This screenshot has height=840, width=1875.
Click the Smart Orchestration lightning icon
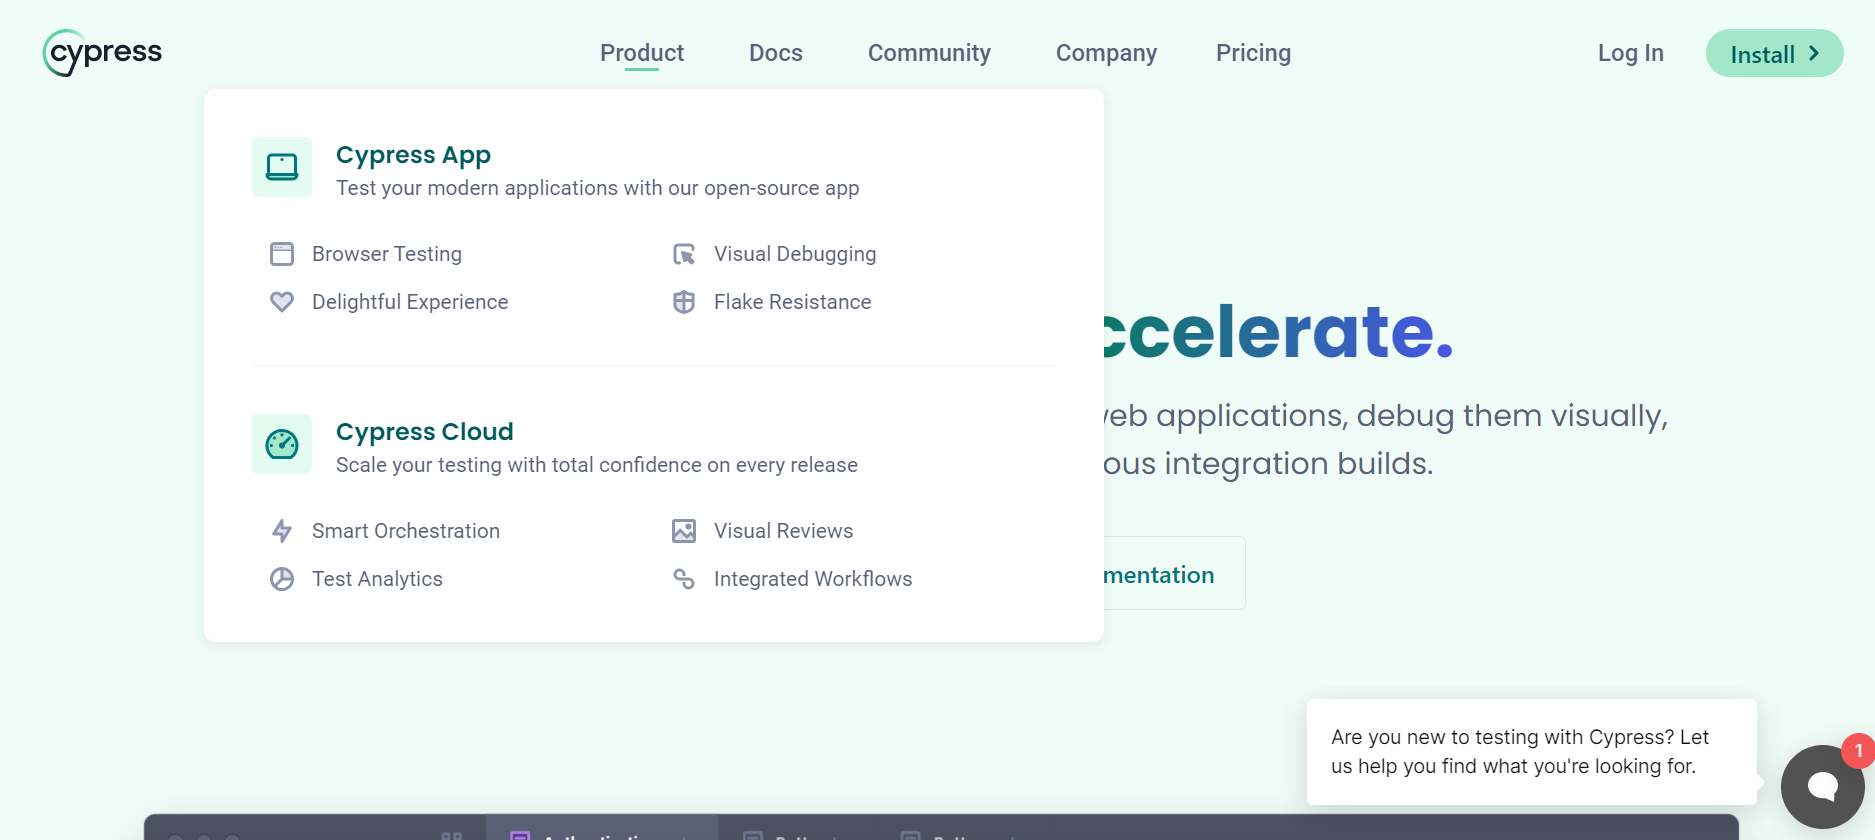pos(282,531)
